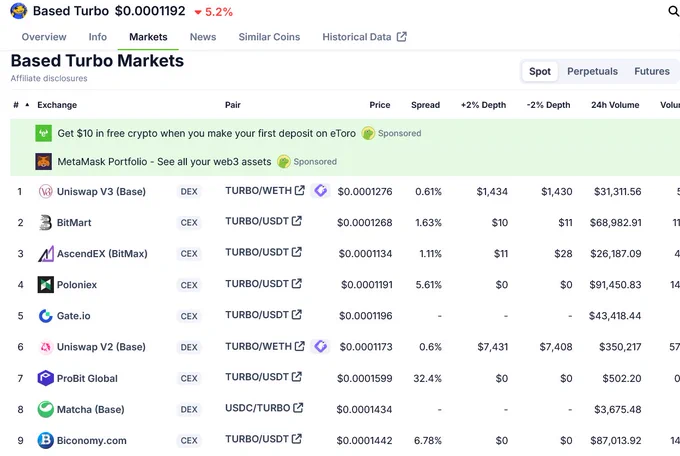Click the Historical Data external link icon
Image resolution: width=680 pixels, height=456 pixels.
point(402,36)
